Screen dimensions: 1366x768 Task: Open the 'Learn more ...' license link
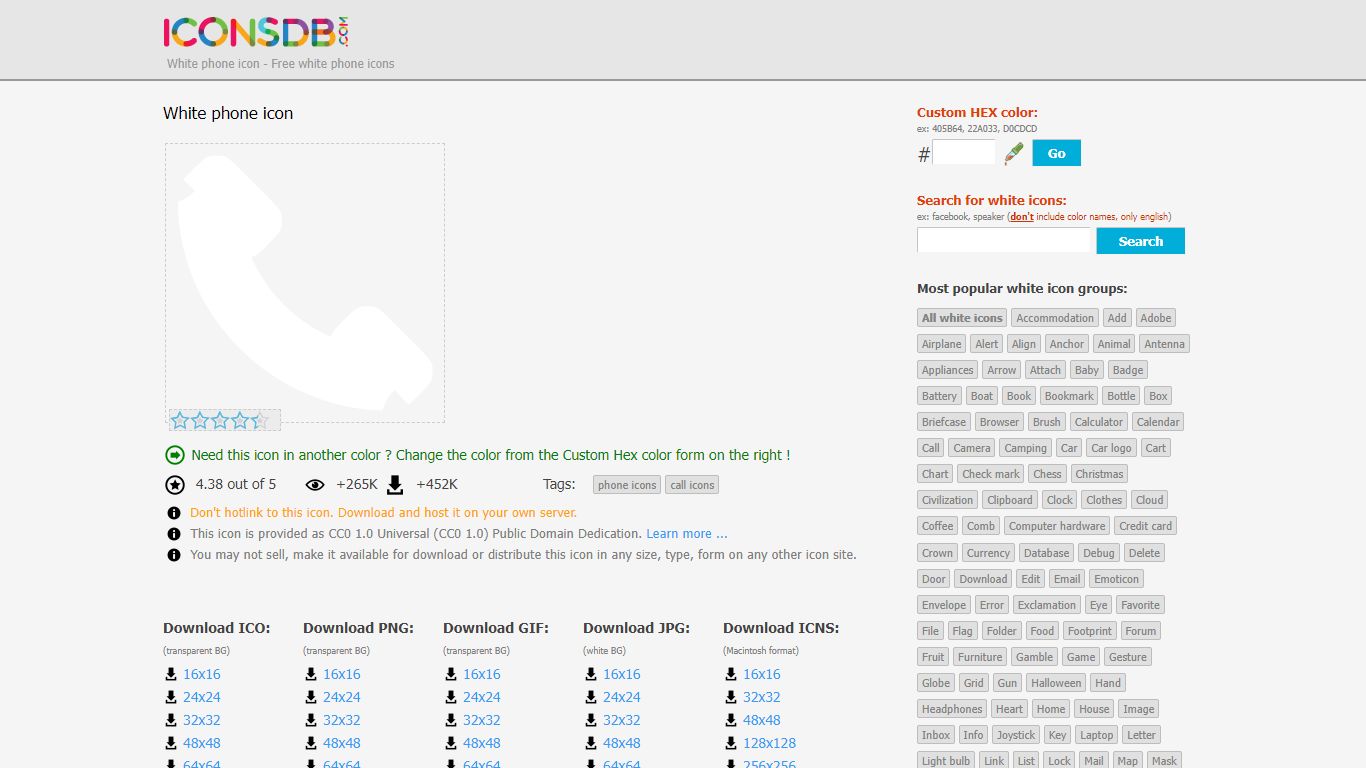[x=687, y=534]
